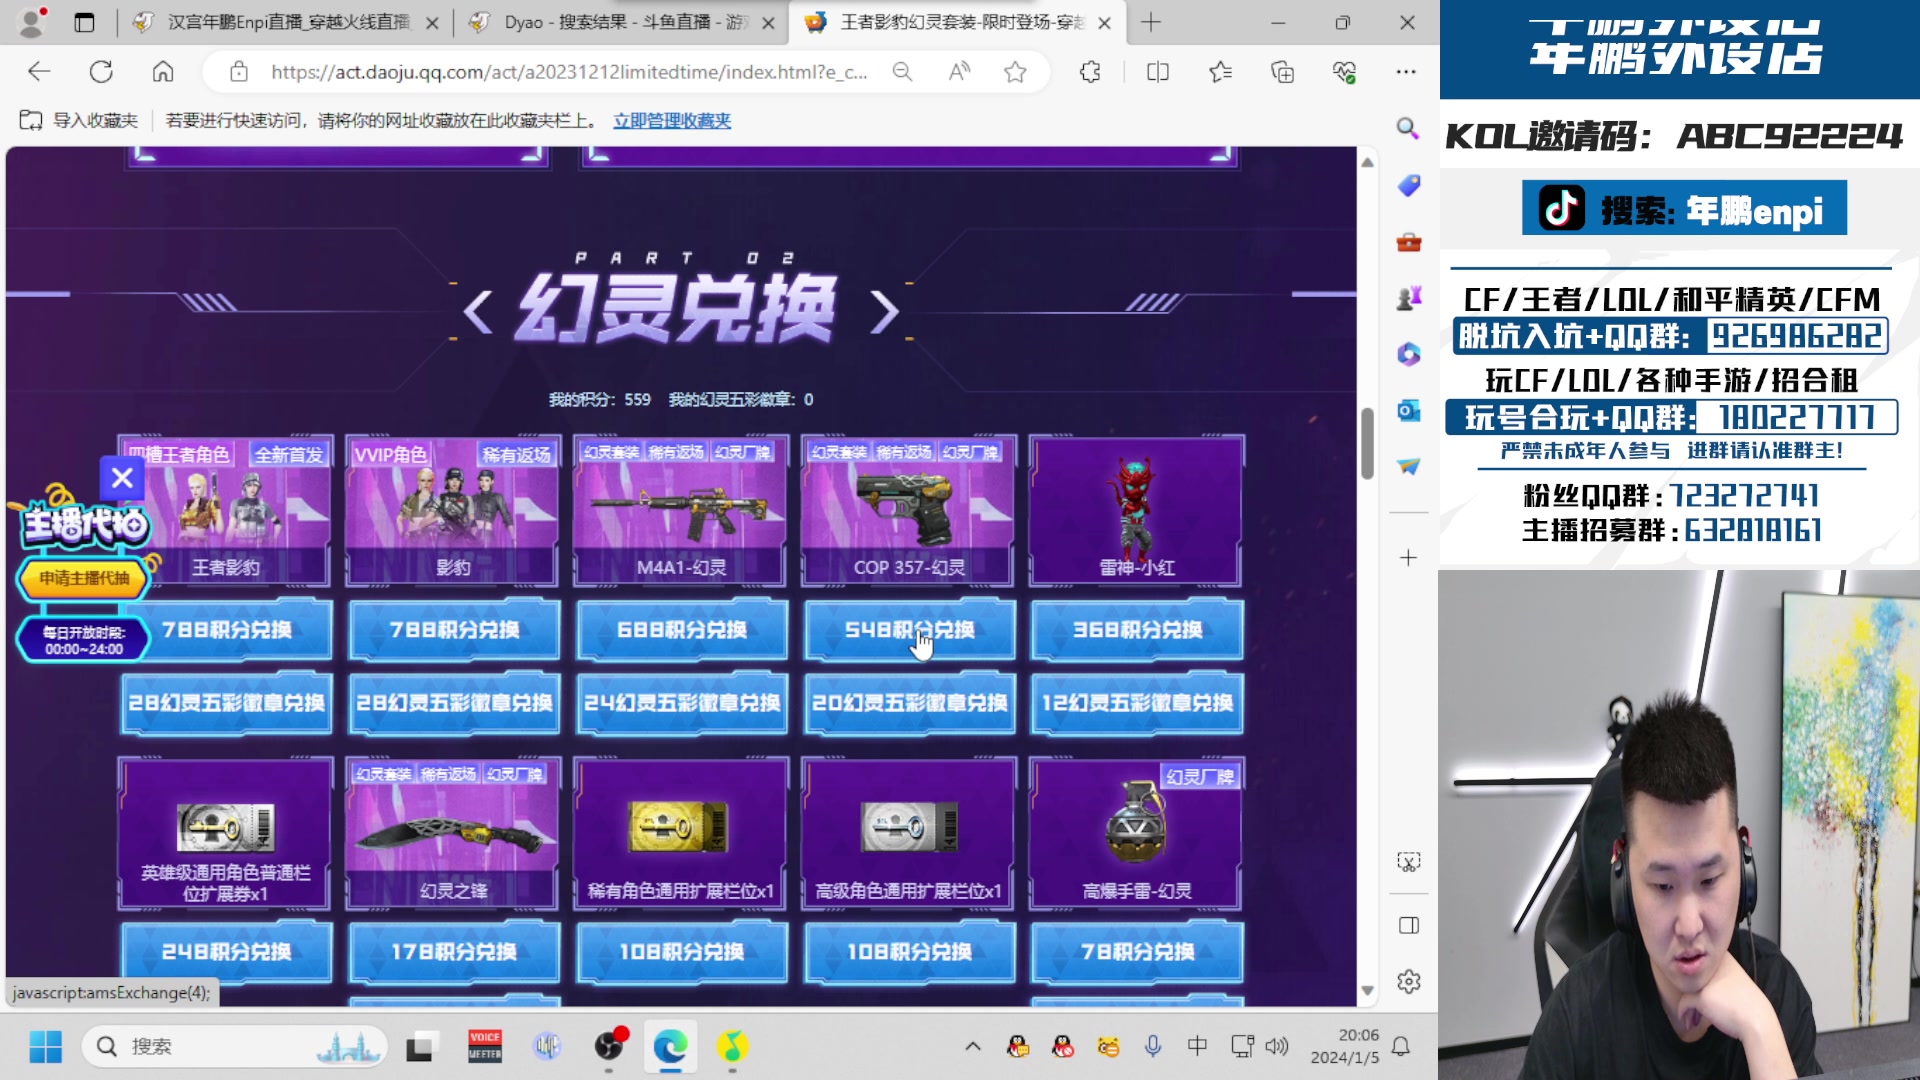1920x1080 pixels.
Task: Add new sidebar app plus
Action: tap(1408, 557)
